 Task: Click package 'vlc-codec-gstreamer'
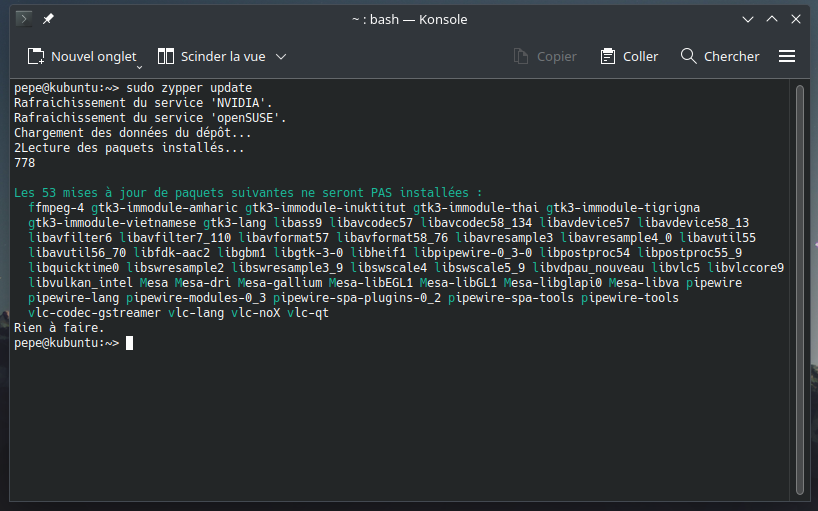click(x=94, y=313)
